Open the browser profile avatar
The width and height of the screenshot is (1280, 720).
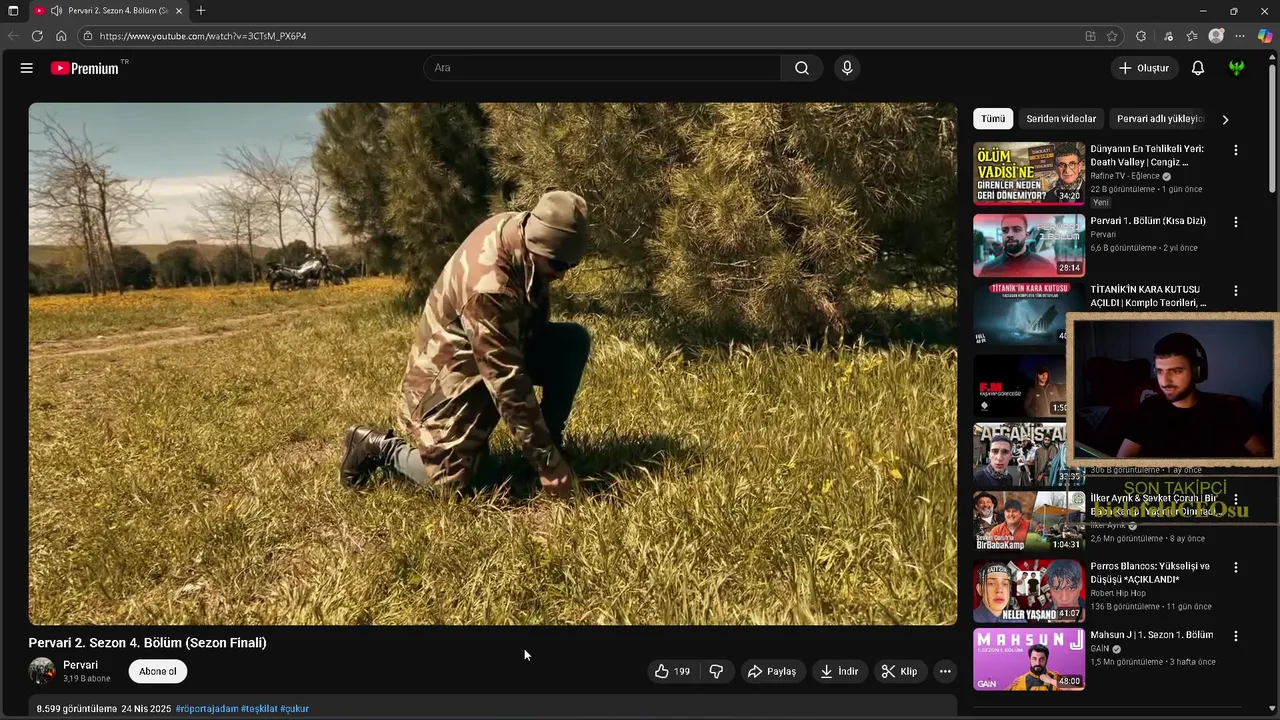point(1216,36)
